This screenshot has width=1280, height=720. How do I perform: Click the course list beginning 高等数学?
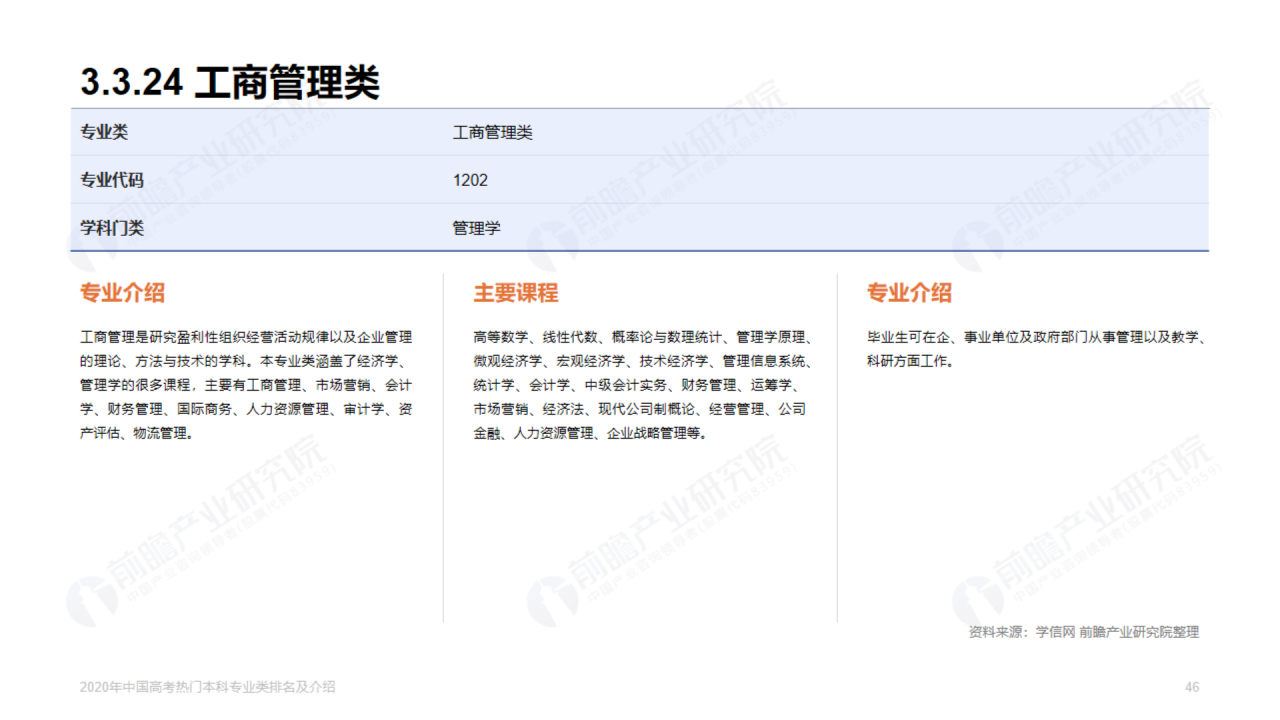641,385
